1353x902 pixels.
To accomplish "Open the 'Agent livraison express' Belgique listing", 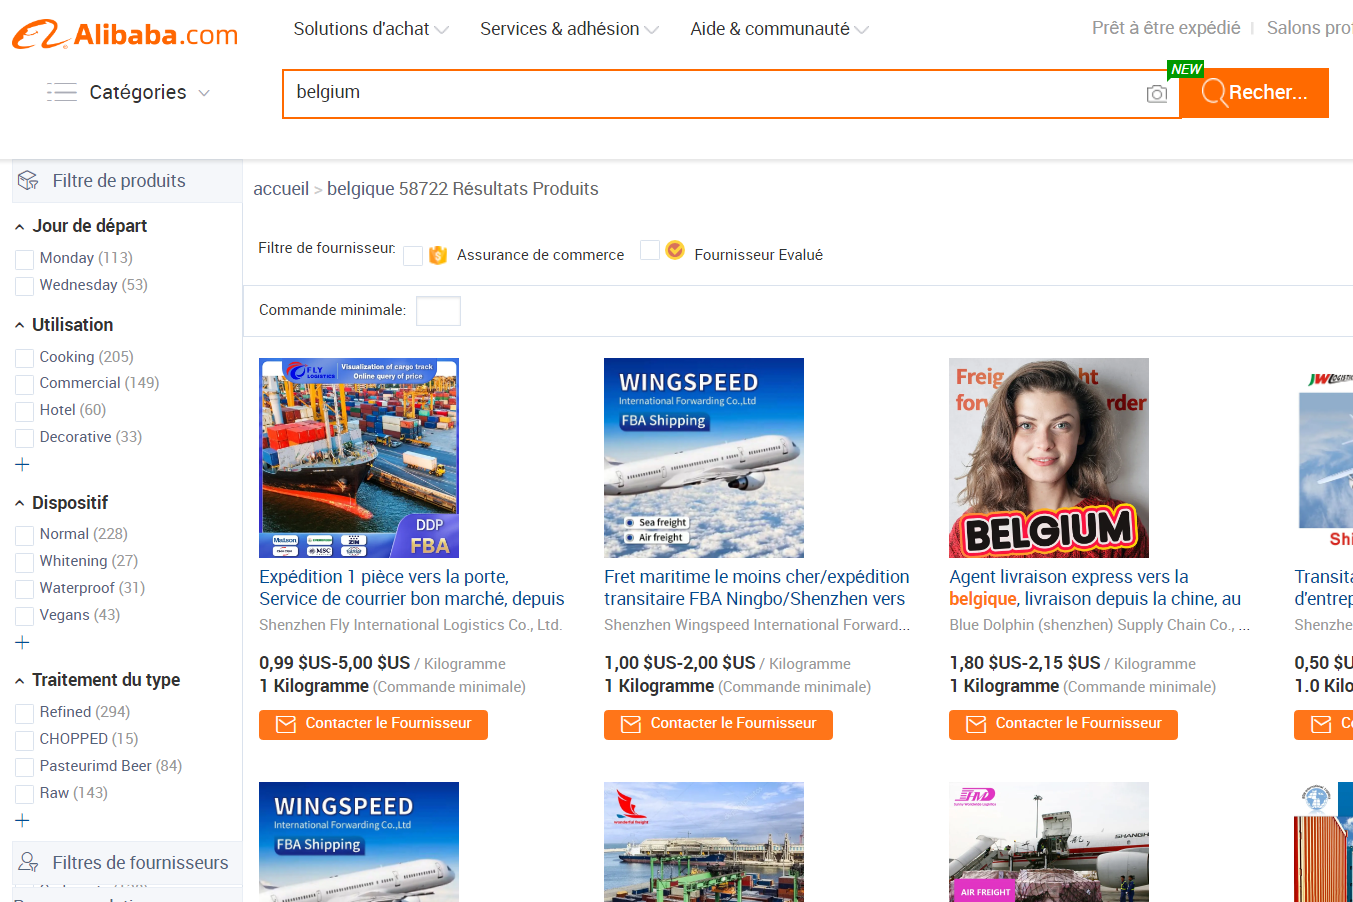I will [1095, 588].
